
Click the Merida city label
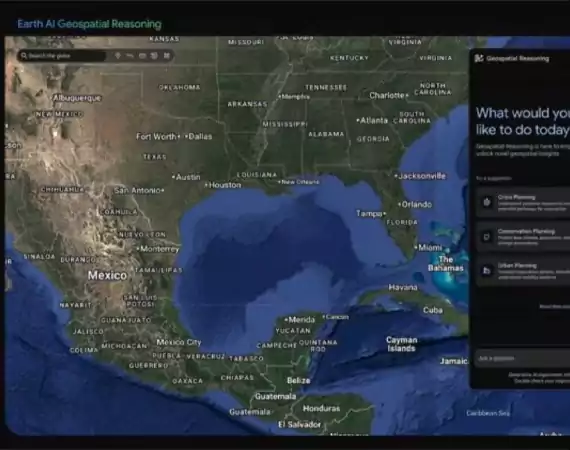(302, 320)
